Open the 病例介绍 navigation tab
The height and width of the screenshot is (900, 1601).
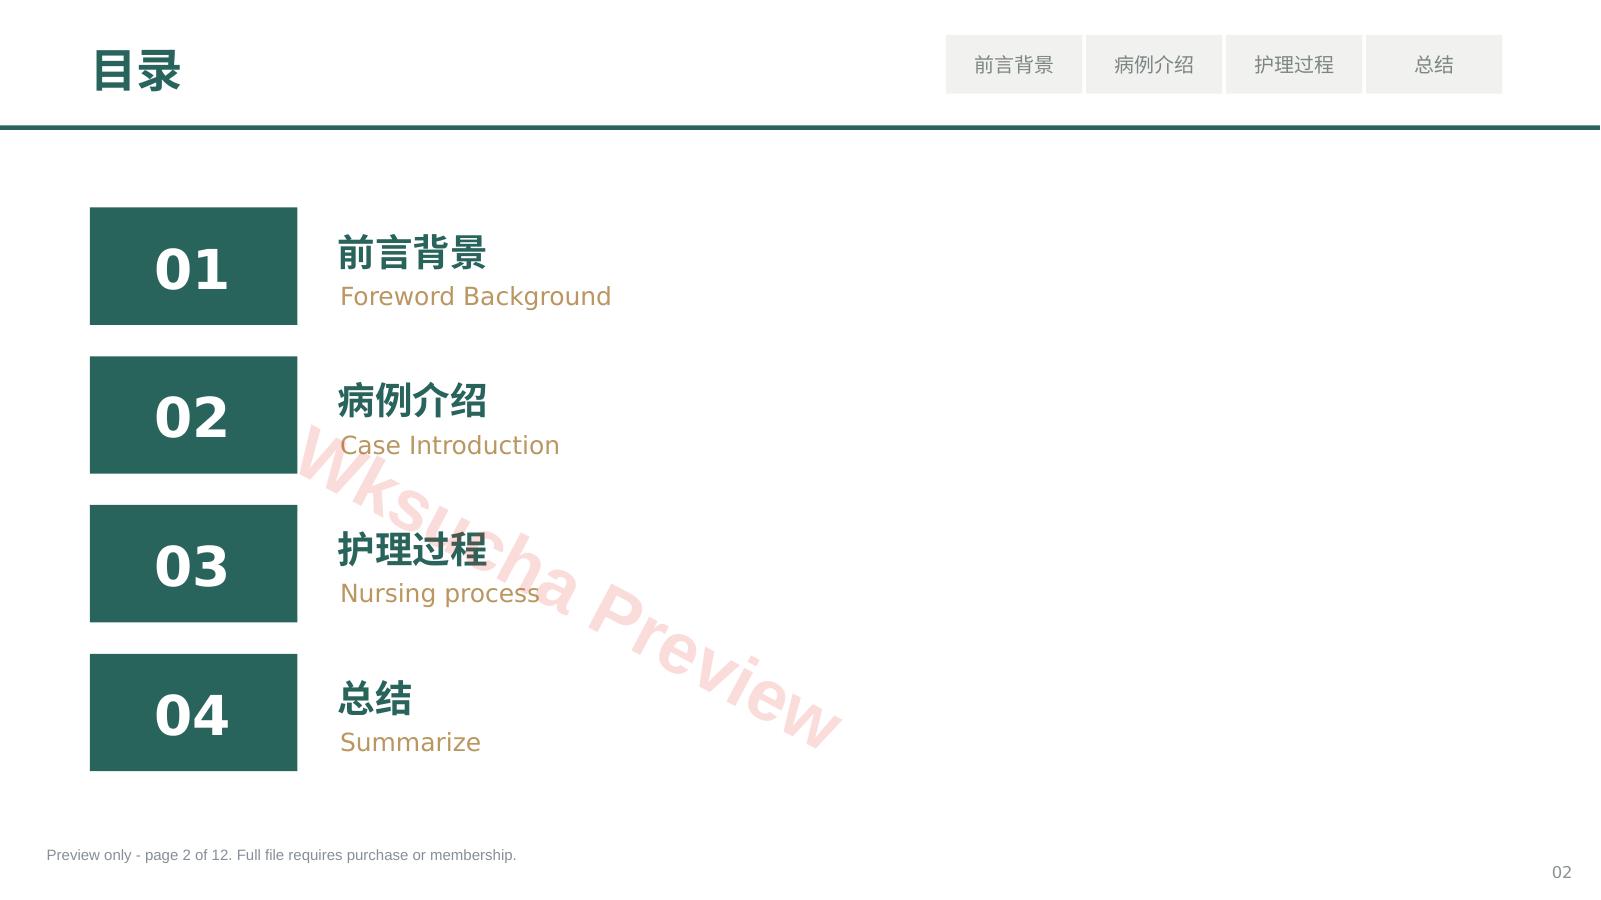click(1154, 65)
